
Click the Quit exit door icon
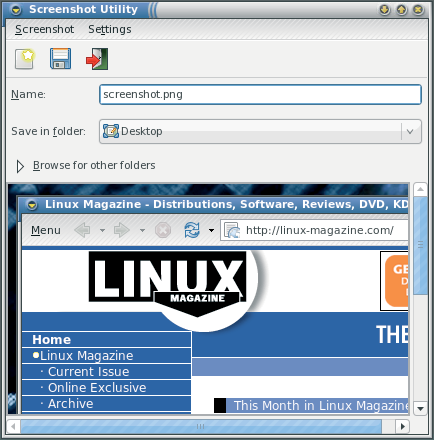click(x=97, y=59)
